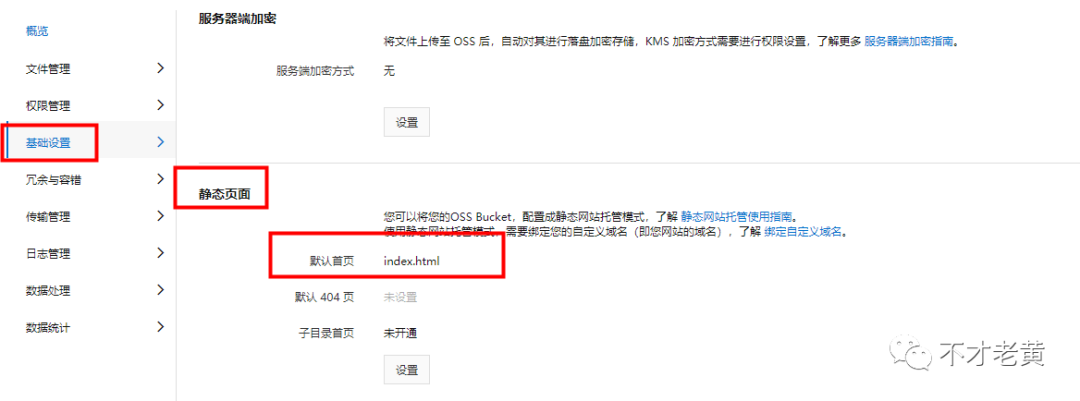1080x401 pixels.
Task: Expand the 权限管理 chevron arrow
Action: pos(160,105)
